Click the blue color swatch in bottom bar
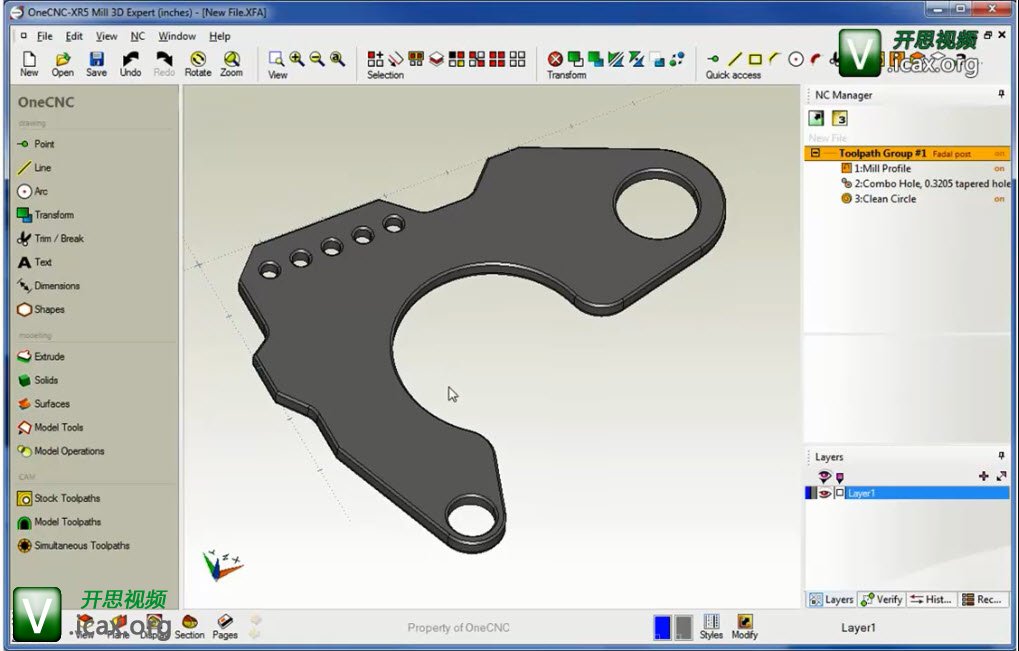This screenshot has width=1019, height=651. click(662, 627)
